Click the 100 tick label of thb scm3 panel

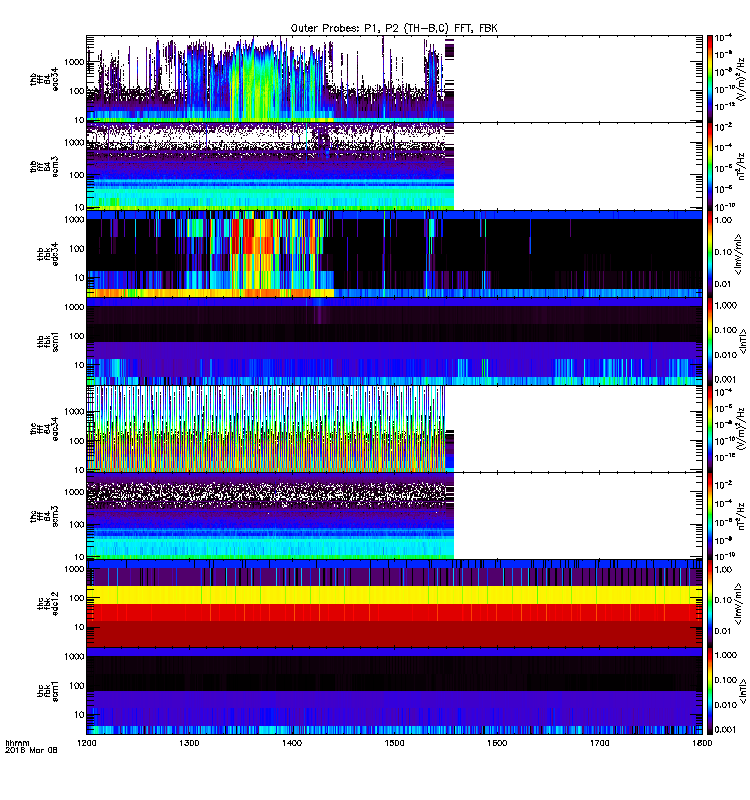coord(77,175)
